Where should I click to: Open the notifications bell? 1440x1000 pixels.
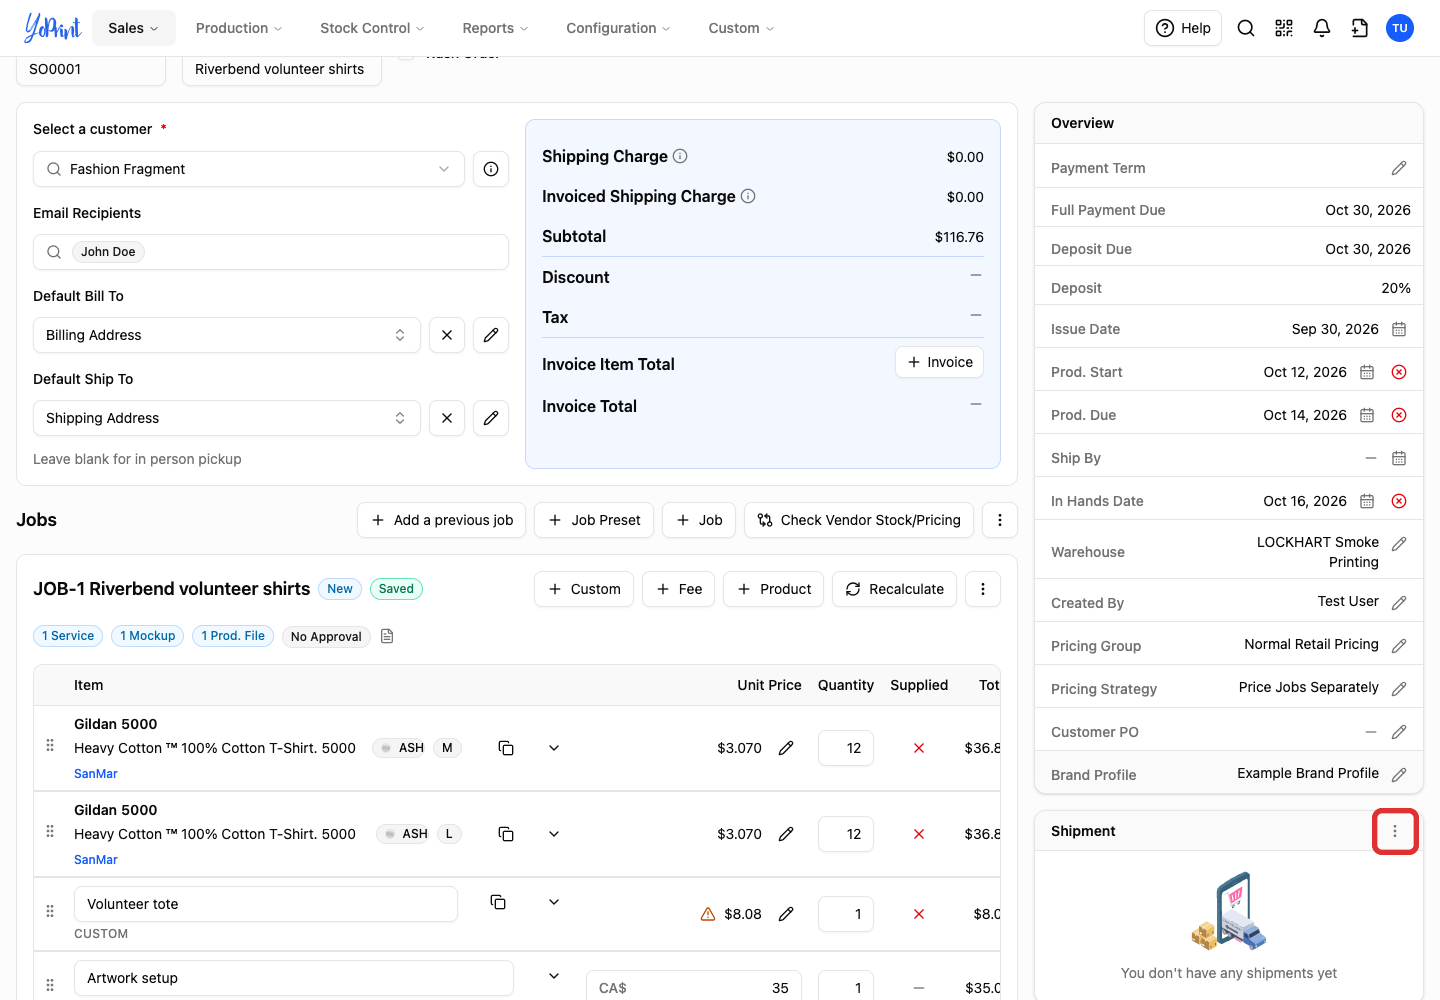(1322, 28)
